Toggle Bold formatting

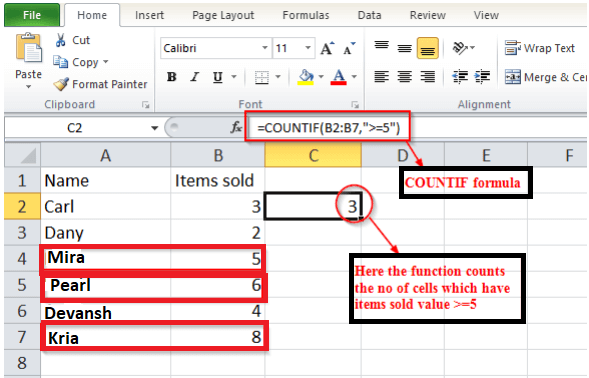172,77
